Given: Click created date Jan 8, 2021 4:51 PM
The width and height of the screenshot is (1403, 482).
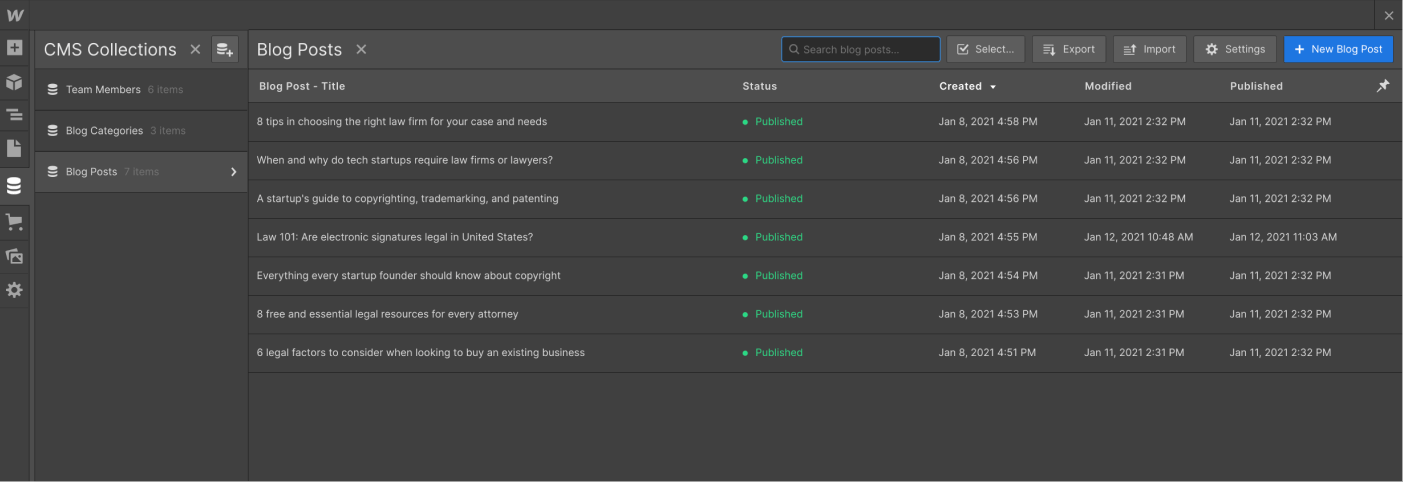Looking at the screenshot, I should (x=988, y=353).
